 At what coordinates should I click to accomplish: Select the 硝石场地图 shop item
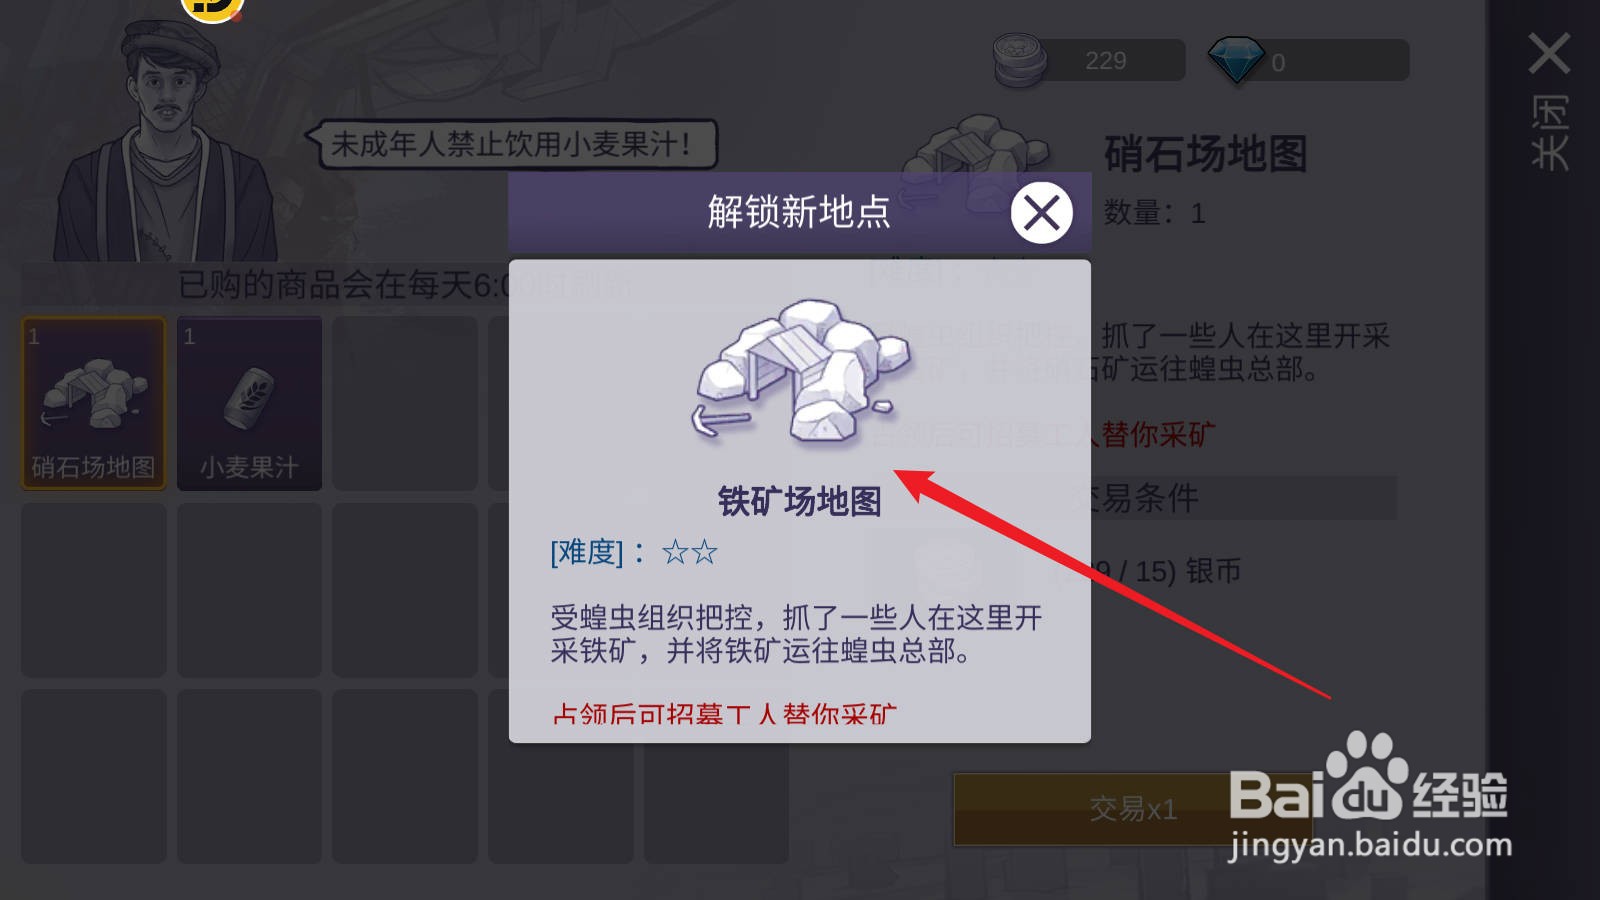tap(94, 403)
